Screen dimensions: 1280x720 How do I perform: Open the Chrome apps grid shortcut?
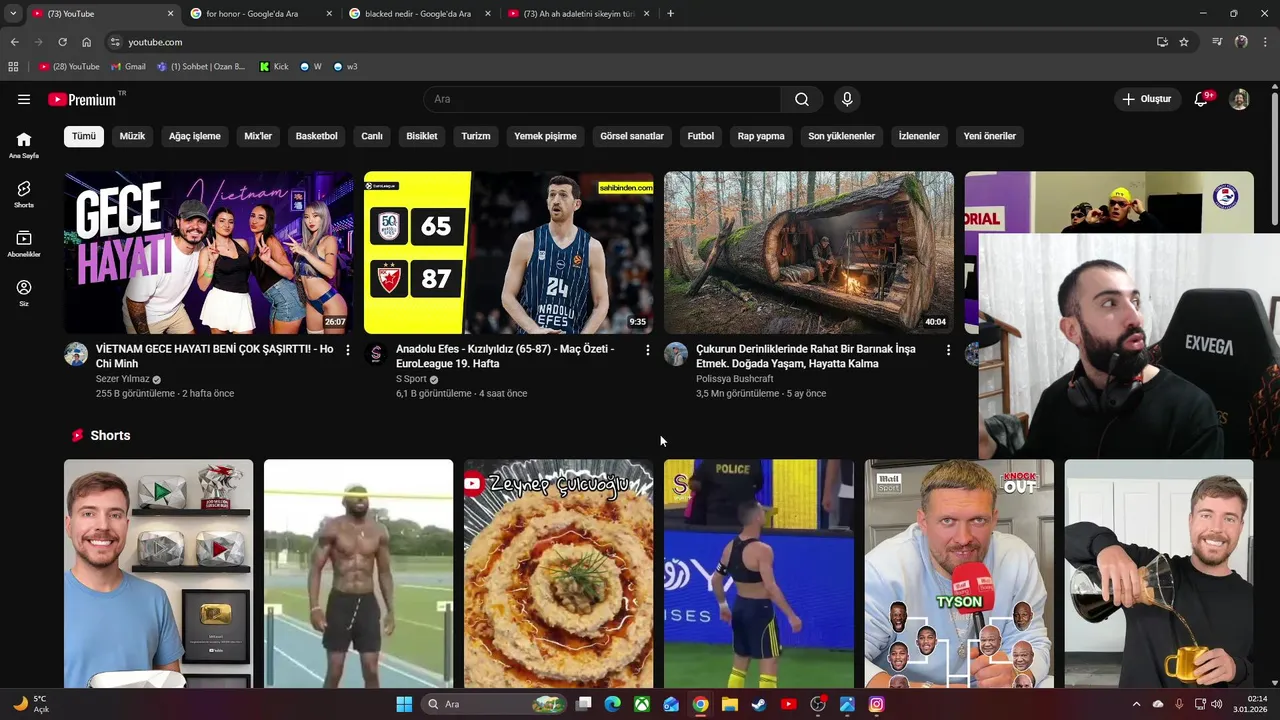coord(13,67)
